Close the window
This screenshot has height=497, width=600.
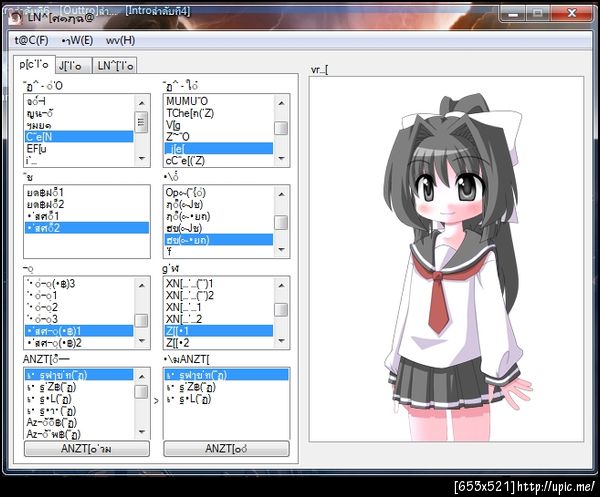572,14
